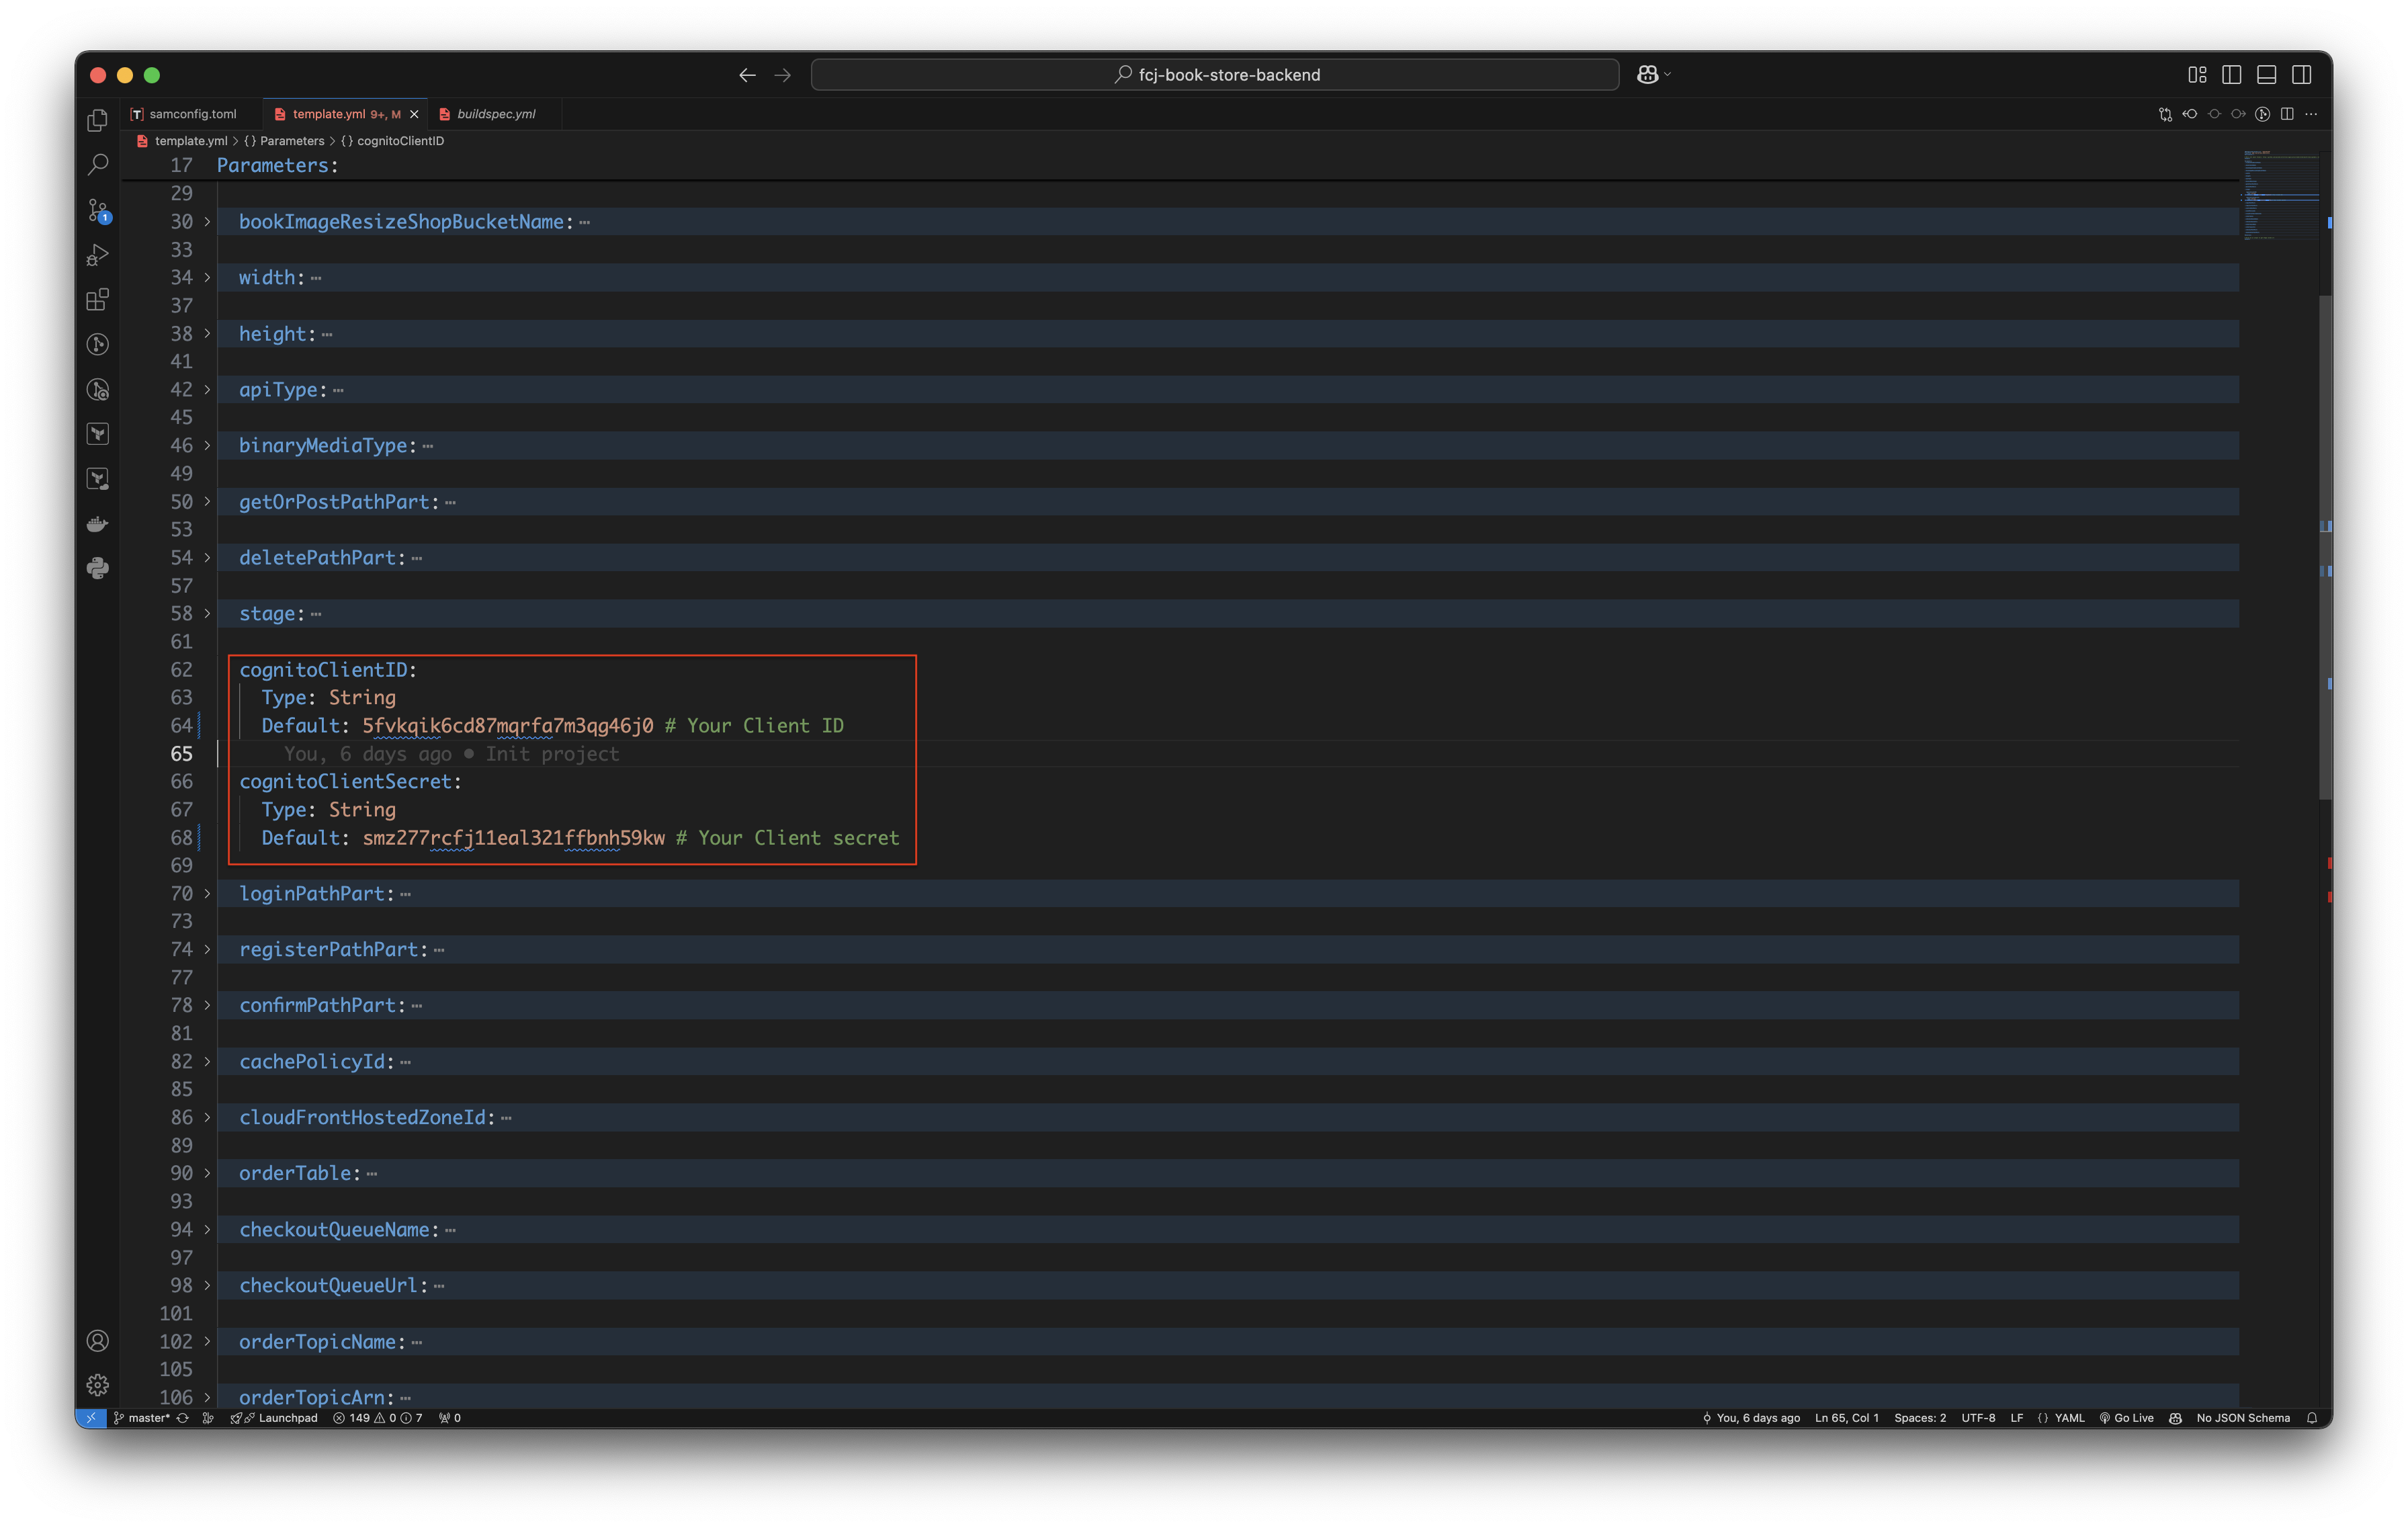2408x1528 pixels.
Task: Open the Manage gear icon
Action: pos(97,1385)
